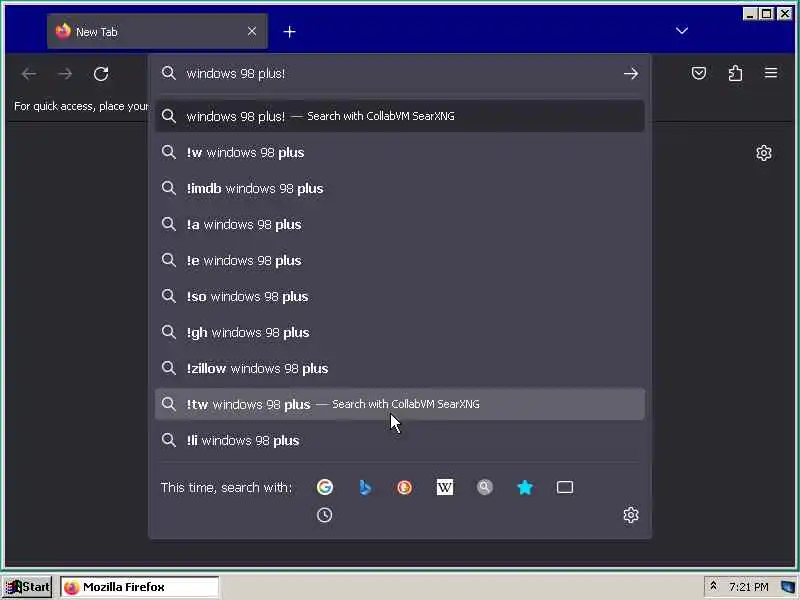
Task: Choose the '!li windows 98 plus' suggestion
Action: pos(399,440)
